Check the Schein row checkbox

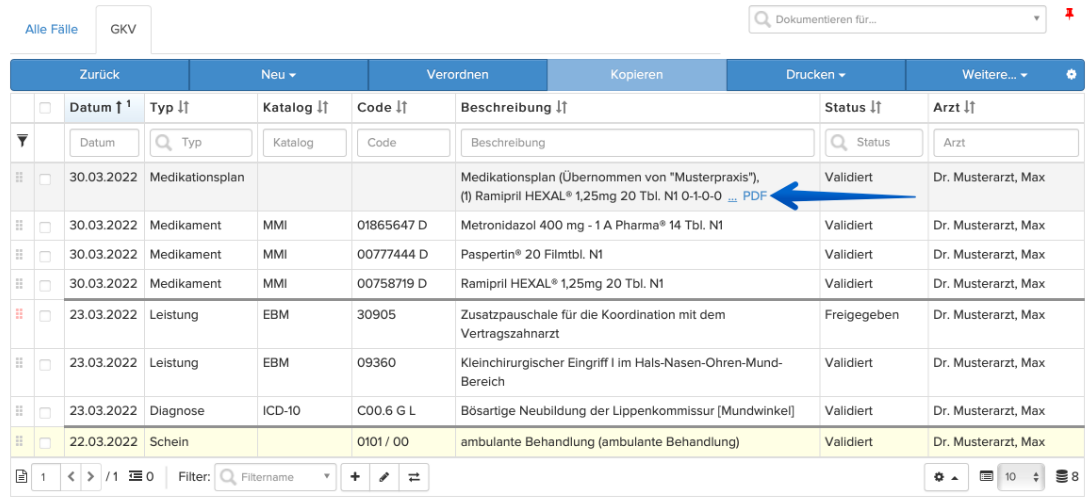pyautogui.click(x=45, y=443)
